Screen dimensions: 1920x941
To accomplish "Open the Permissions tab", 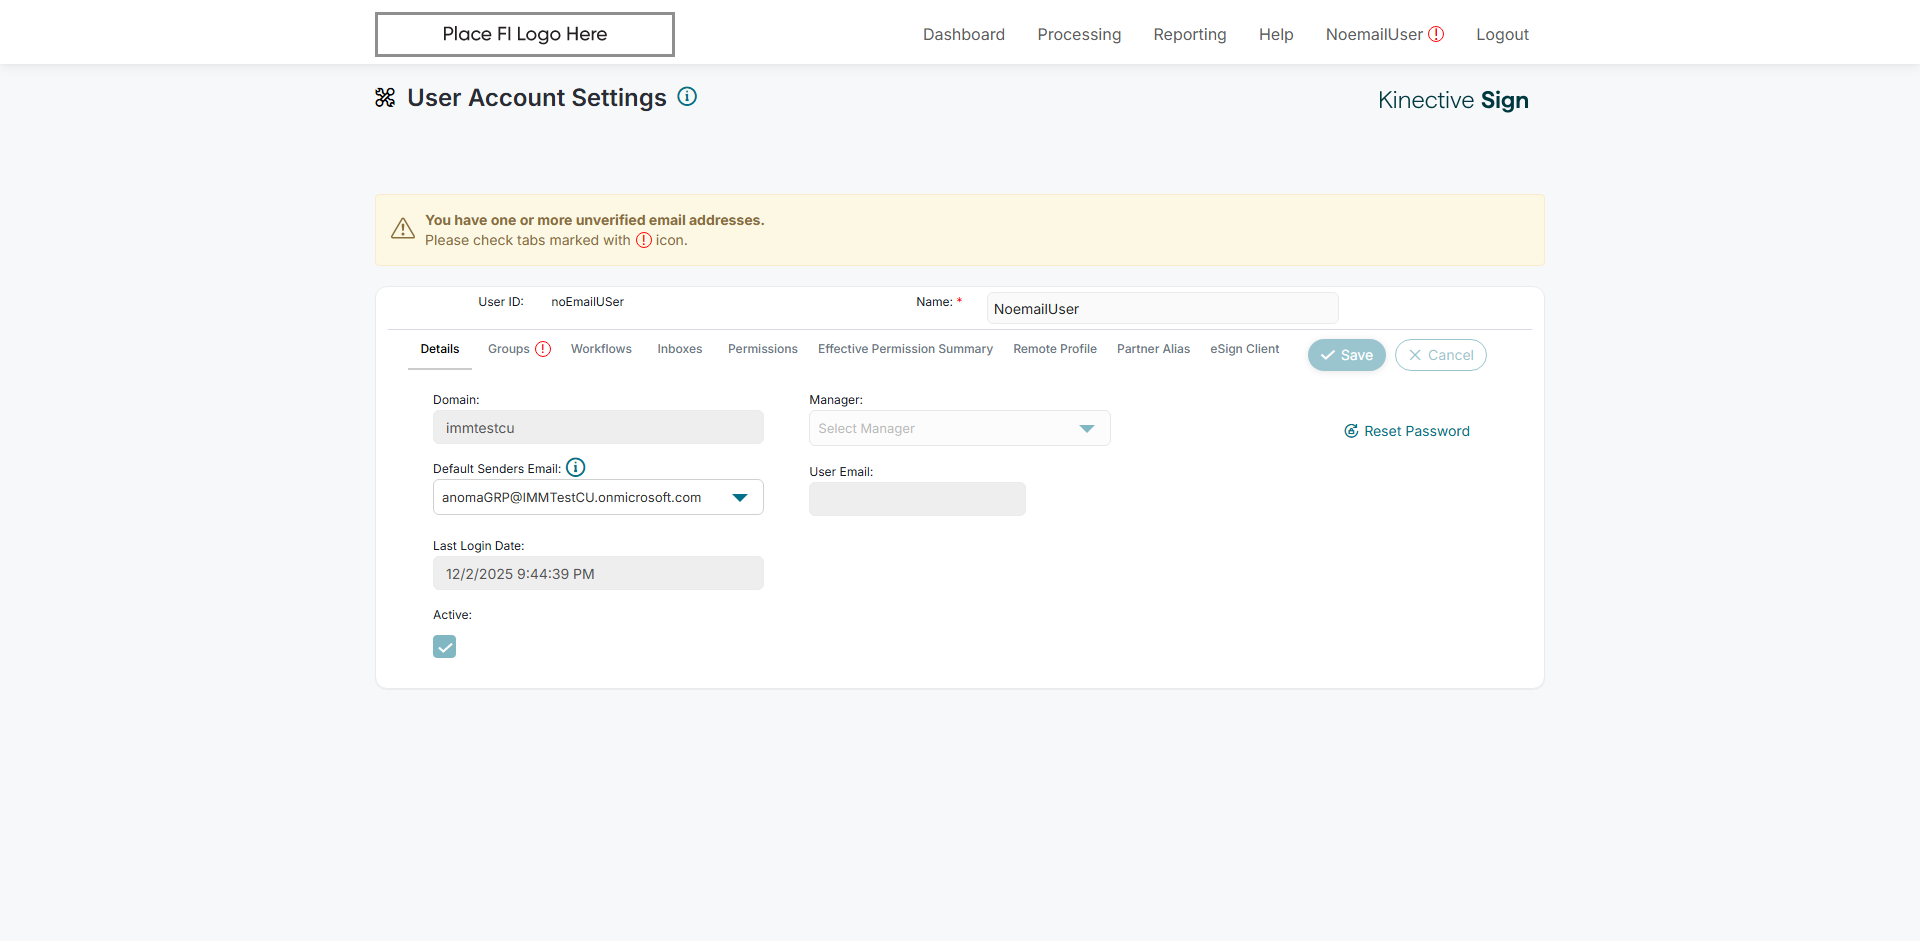I will [x=762, y=349].
